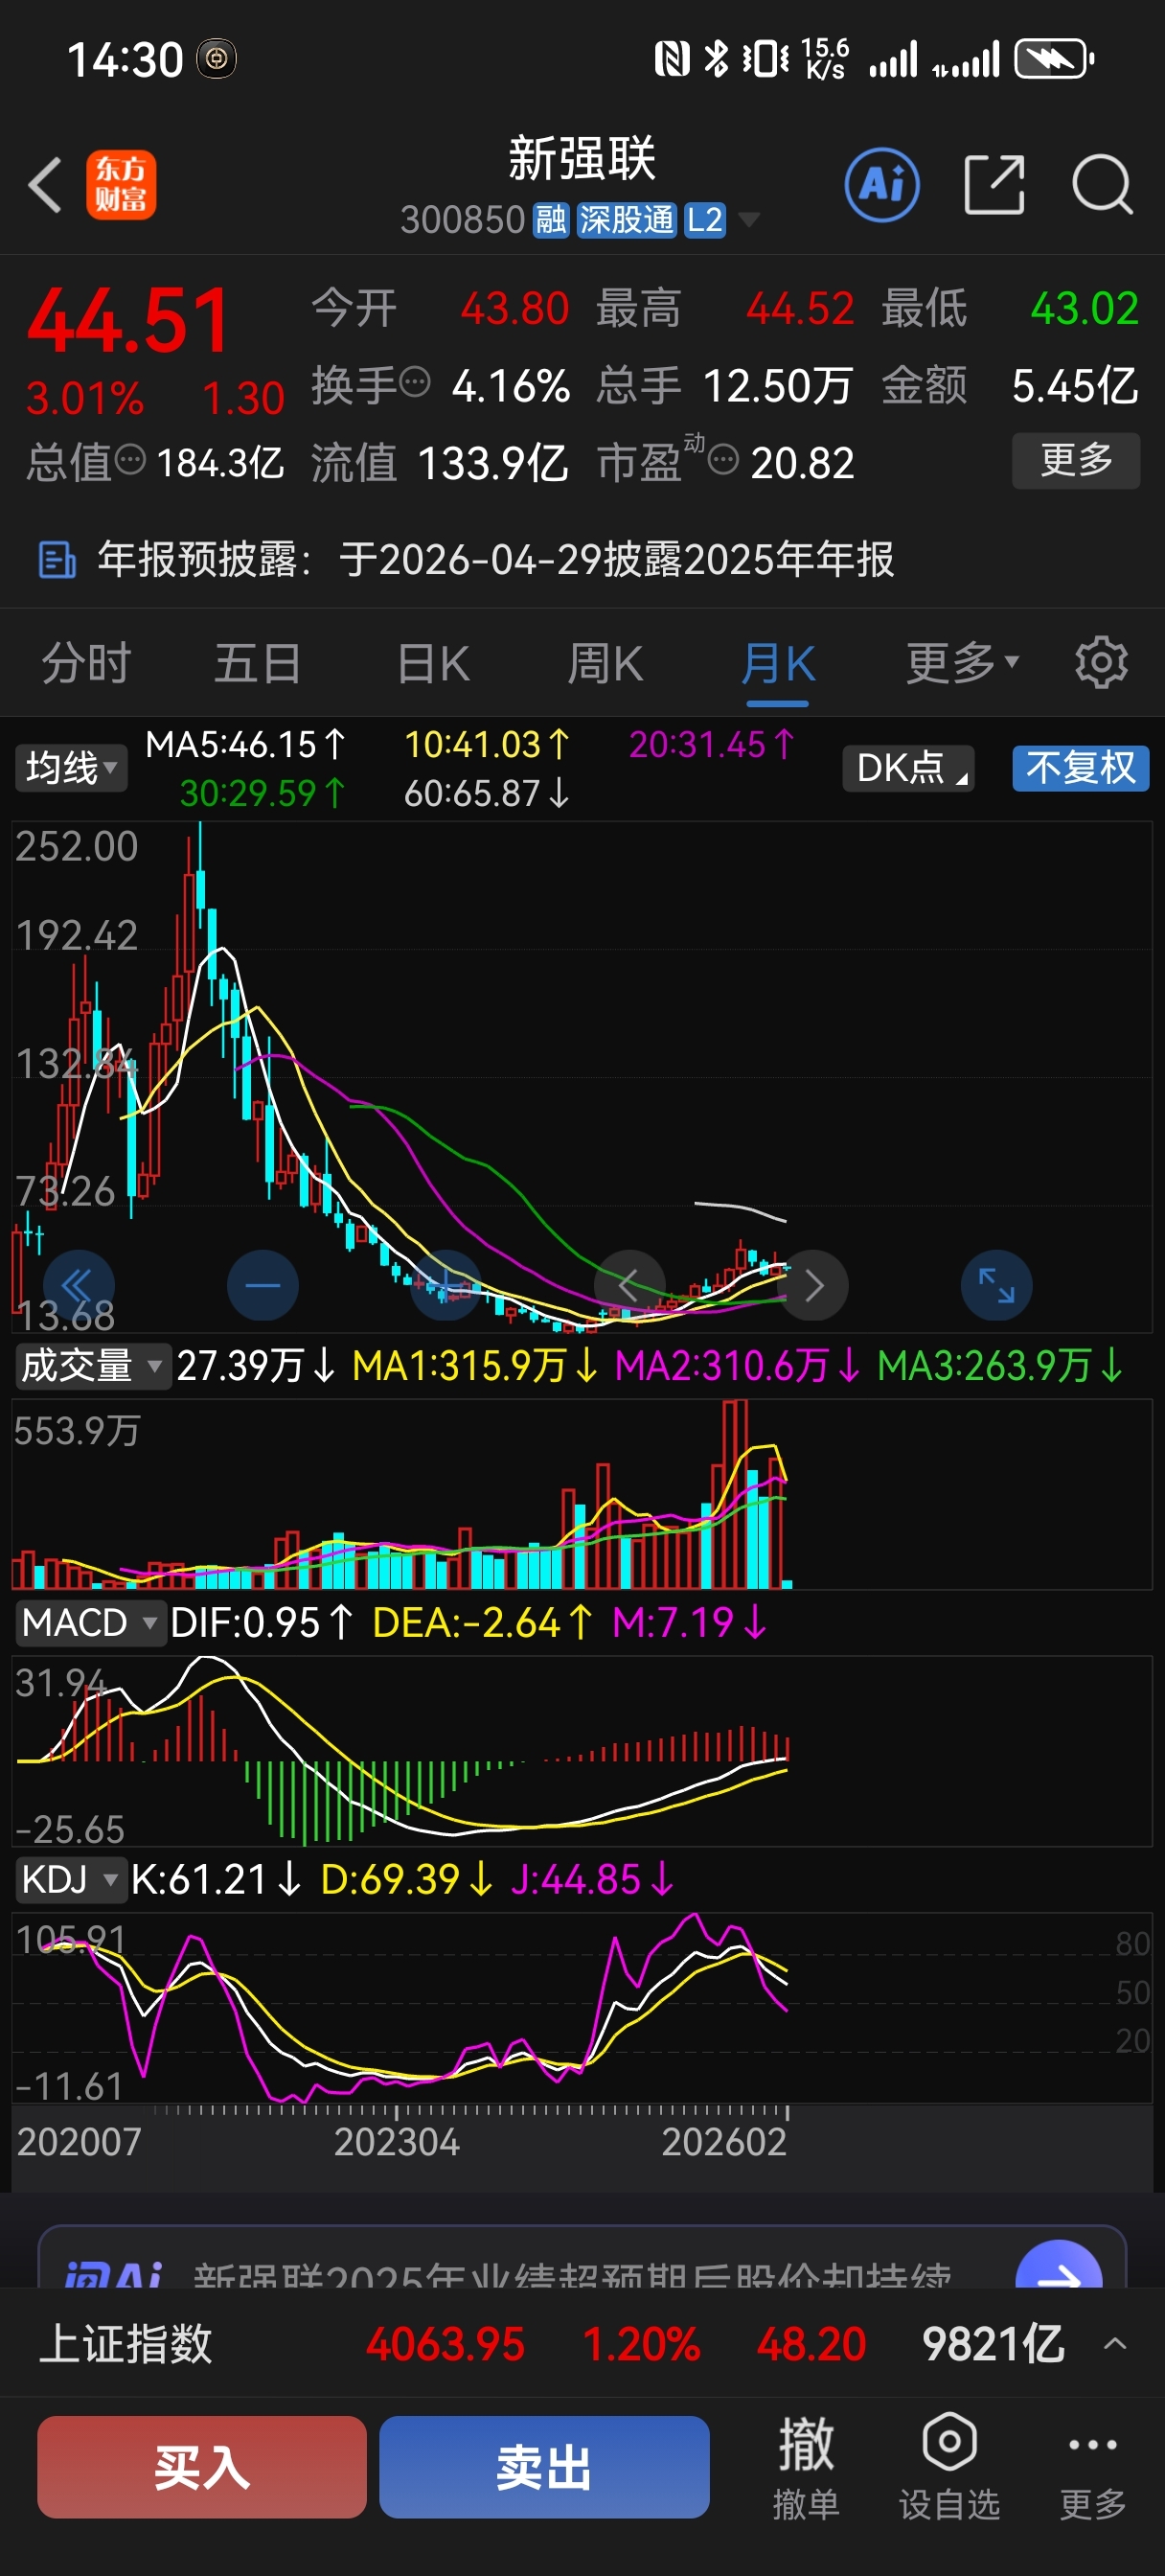Open the 均线 indicator dropdown
1165x2576 pixels.
(71, 768)
